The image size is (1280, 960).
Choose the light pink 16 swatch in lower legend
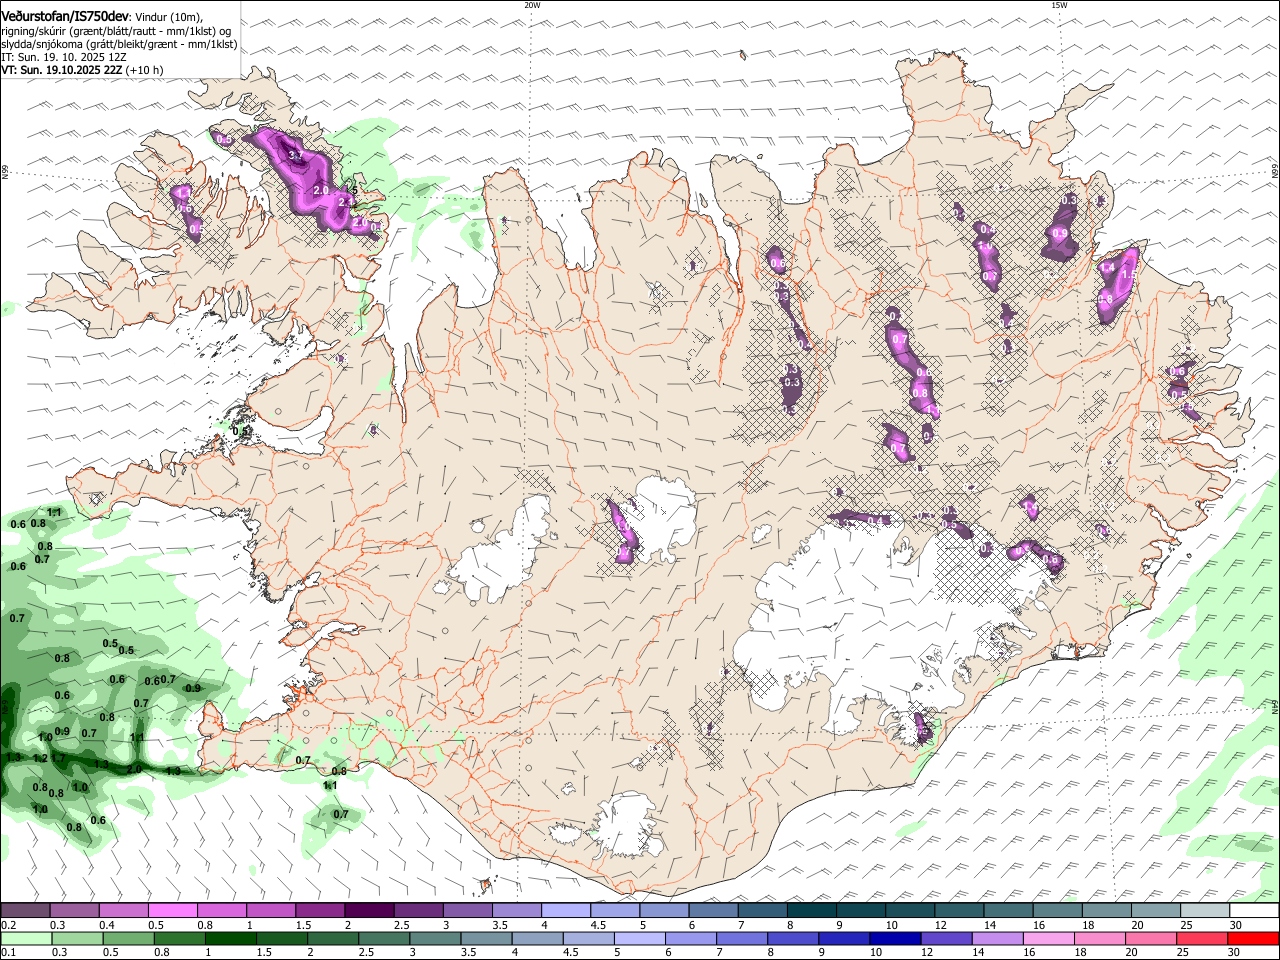[1049, 939]
